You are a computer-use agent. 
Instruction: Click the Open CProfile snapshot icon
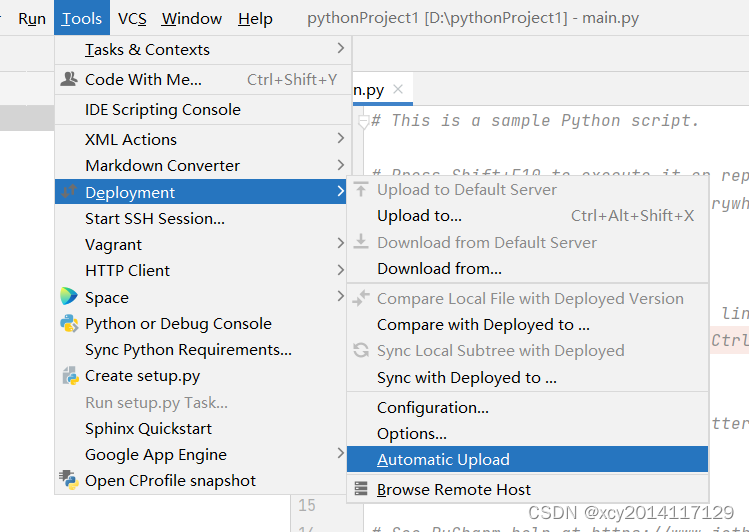[x=69, y=480]
